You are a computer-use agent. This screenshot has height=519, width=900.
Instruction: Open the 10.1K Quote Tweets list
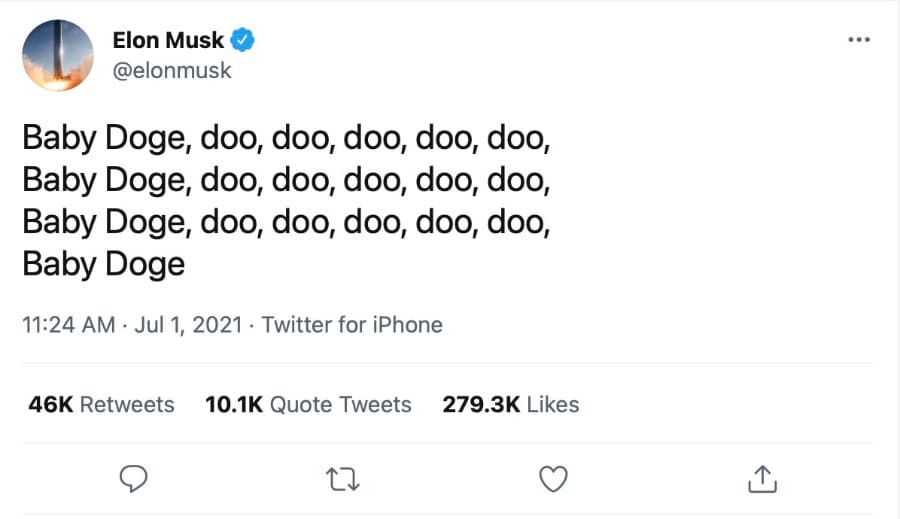[x=308, y=404]
